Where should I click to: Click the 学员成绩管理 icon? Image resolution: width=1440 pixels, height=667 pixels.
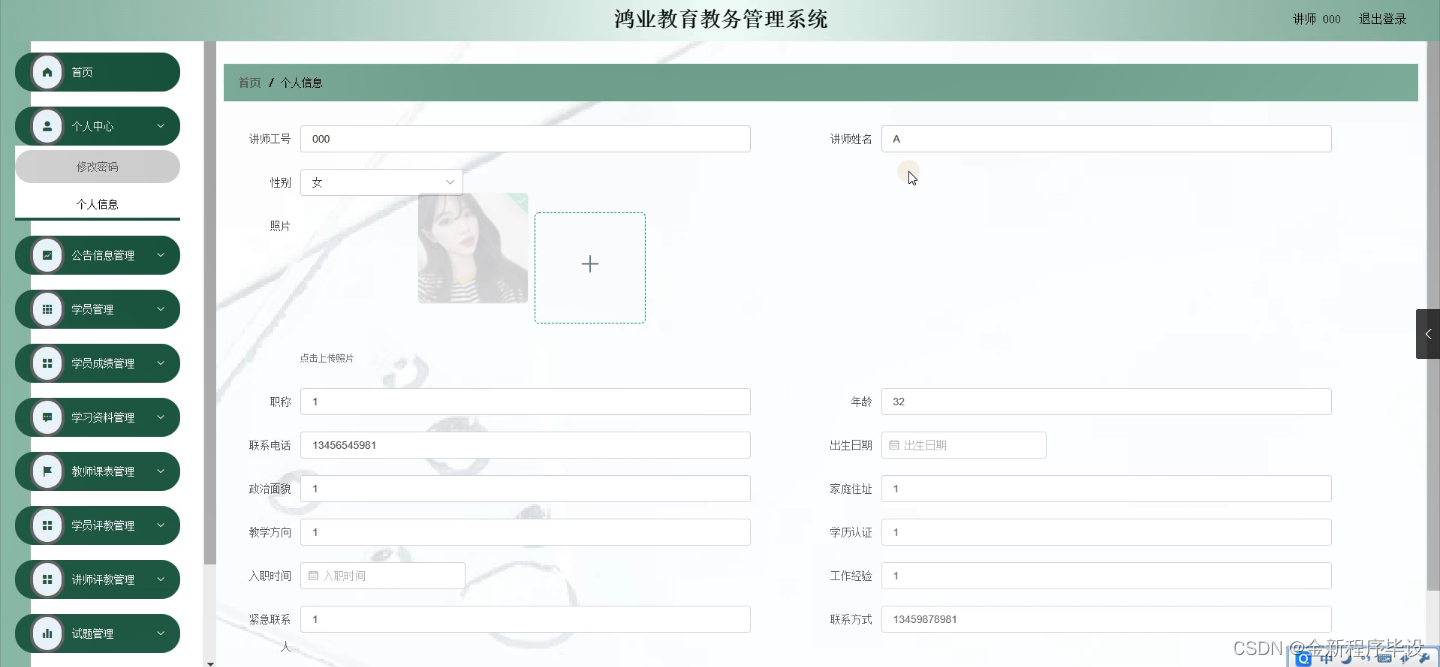[47, 363]
